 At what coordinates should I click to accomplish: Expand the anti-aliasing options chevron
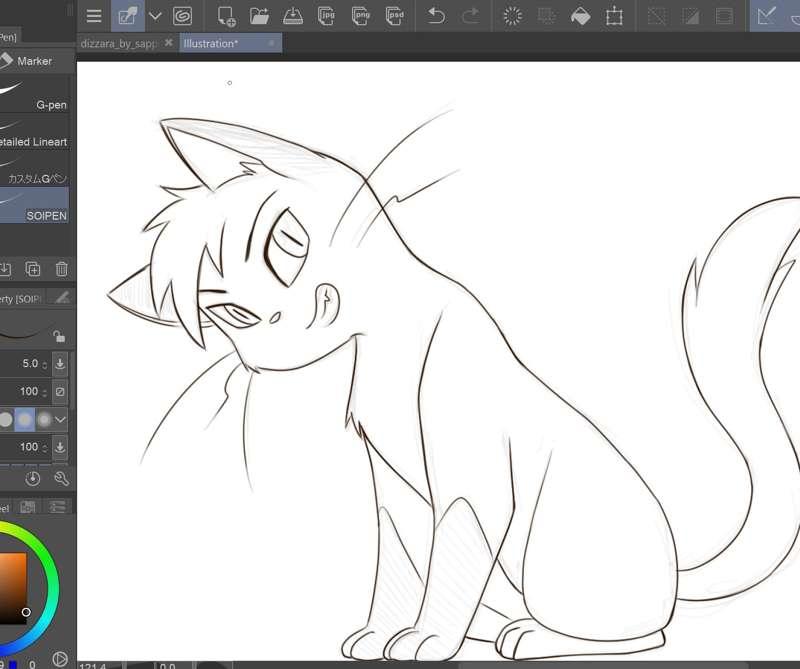click(x=60, y=420)
